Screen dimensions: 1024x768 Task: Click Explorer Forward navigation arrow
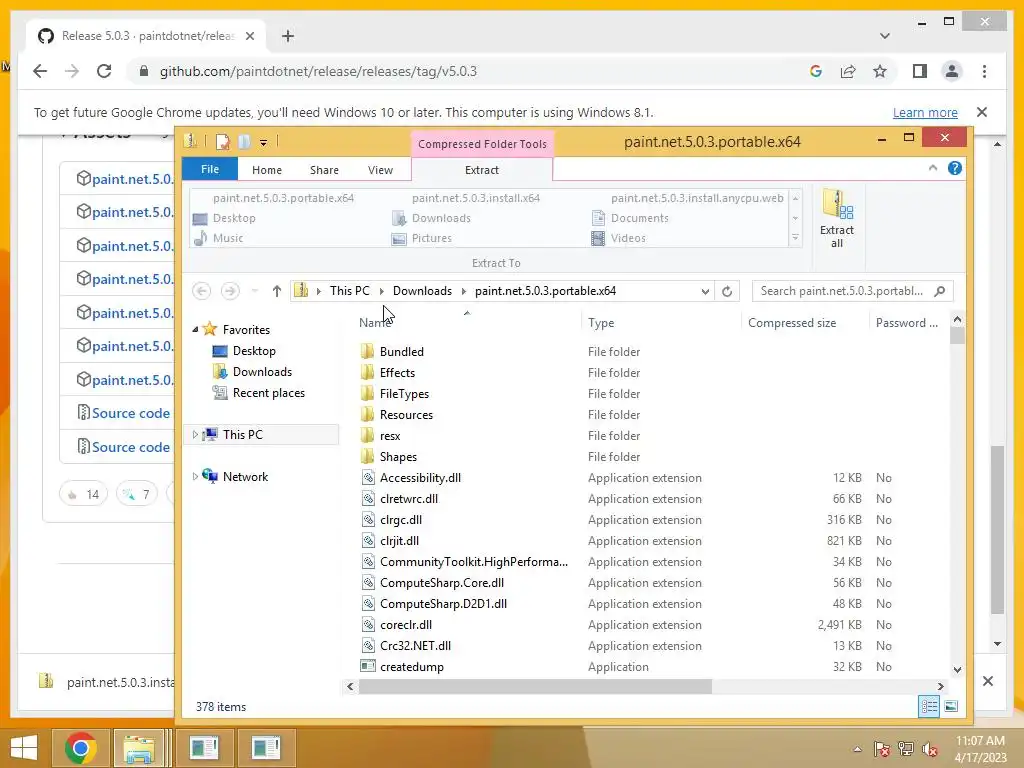point(230,291)
